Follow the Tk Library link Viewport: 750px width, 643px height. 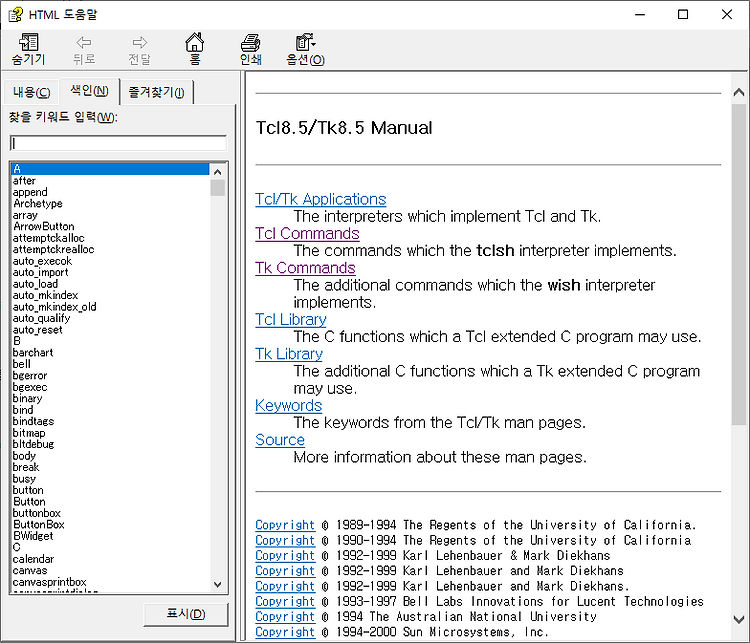point(289,354)
